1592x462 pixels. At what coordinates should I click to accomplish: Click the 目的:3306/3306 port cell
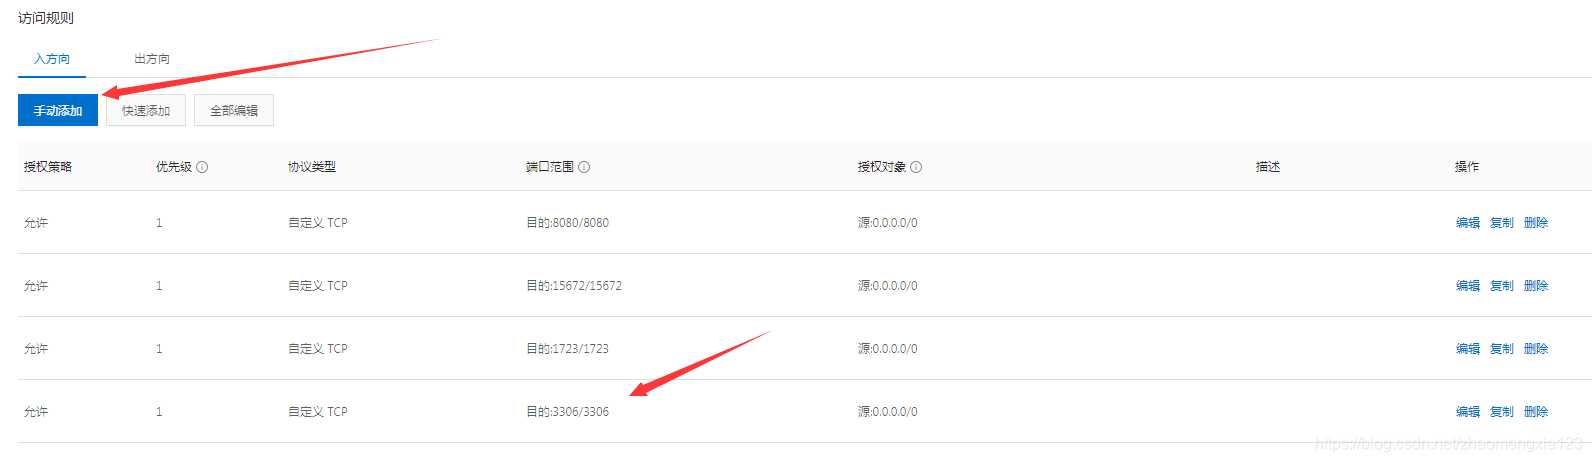point(567,412)
